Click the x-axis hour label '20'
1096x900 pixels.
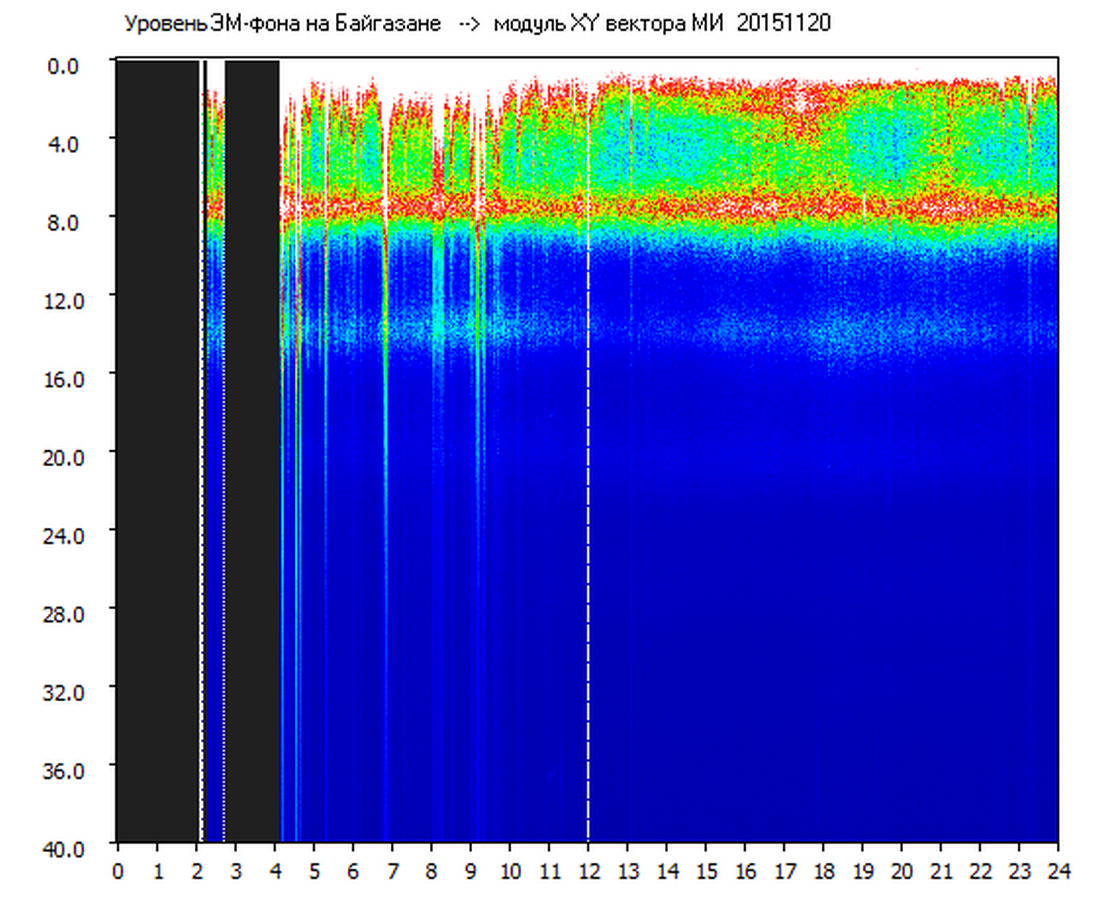902,871
